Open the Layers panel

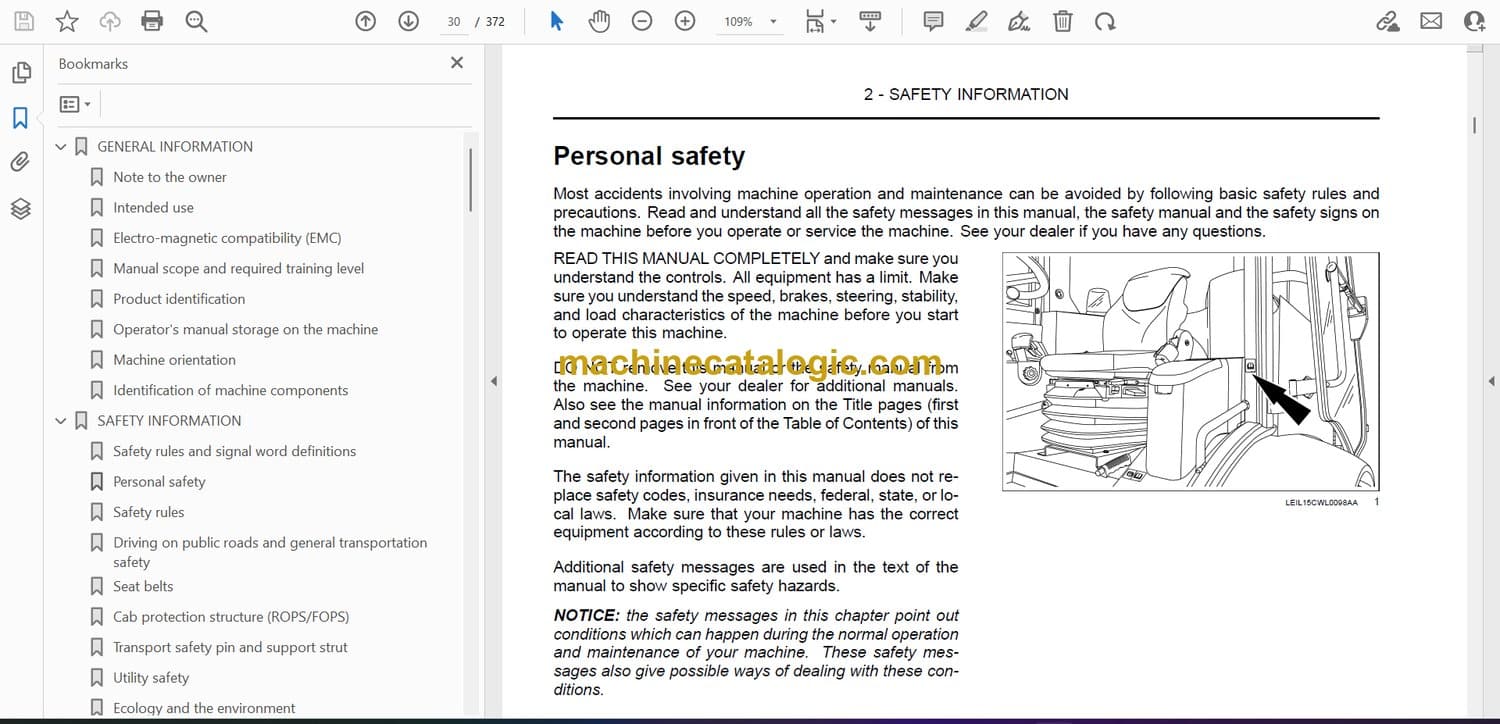coord(20,208)
